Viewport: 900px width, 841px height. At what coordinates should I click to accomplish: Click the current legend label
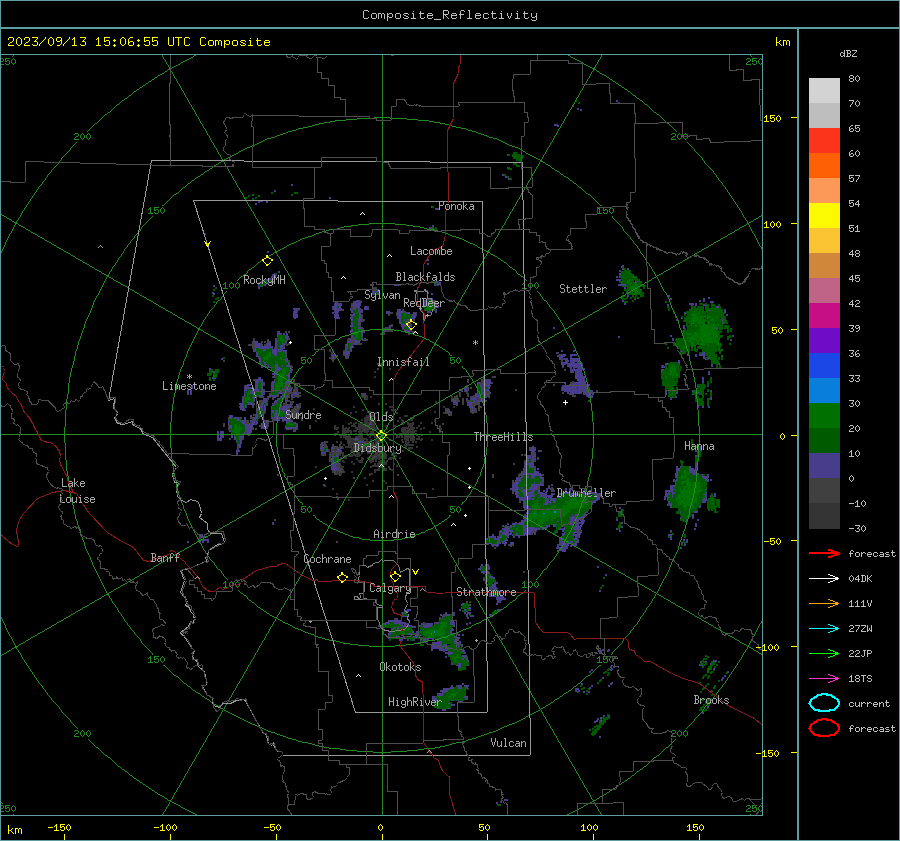point(869,704)
